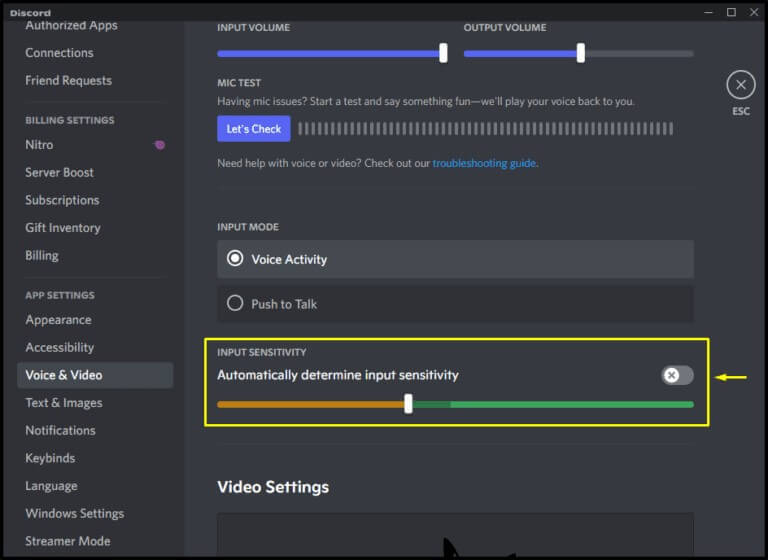
Task: Click the output volume slider handle
Action: tap(580, 54)
